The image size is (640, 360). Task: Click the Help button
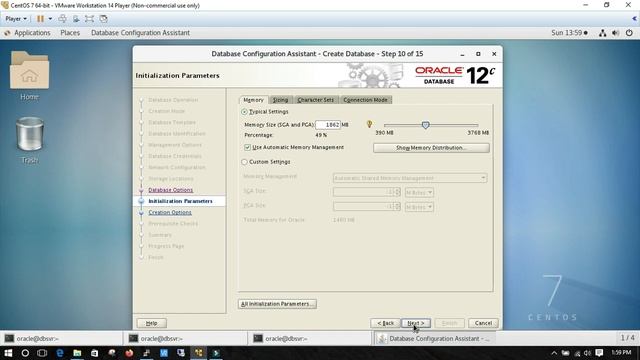tap(151, 323)
